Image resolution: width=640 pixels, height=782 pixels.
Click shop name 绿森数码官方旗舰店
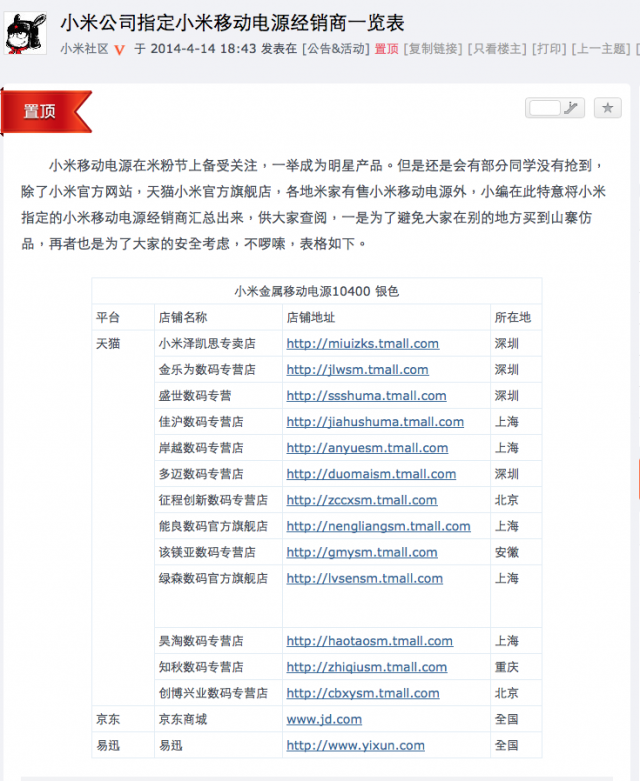[213, 579]
